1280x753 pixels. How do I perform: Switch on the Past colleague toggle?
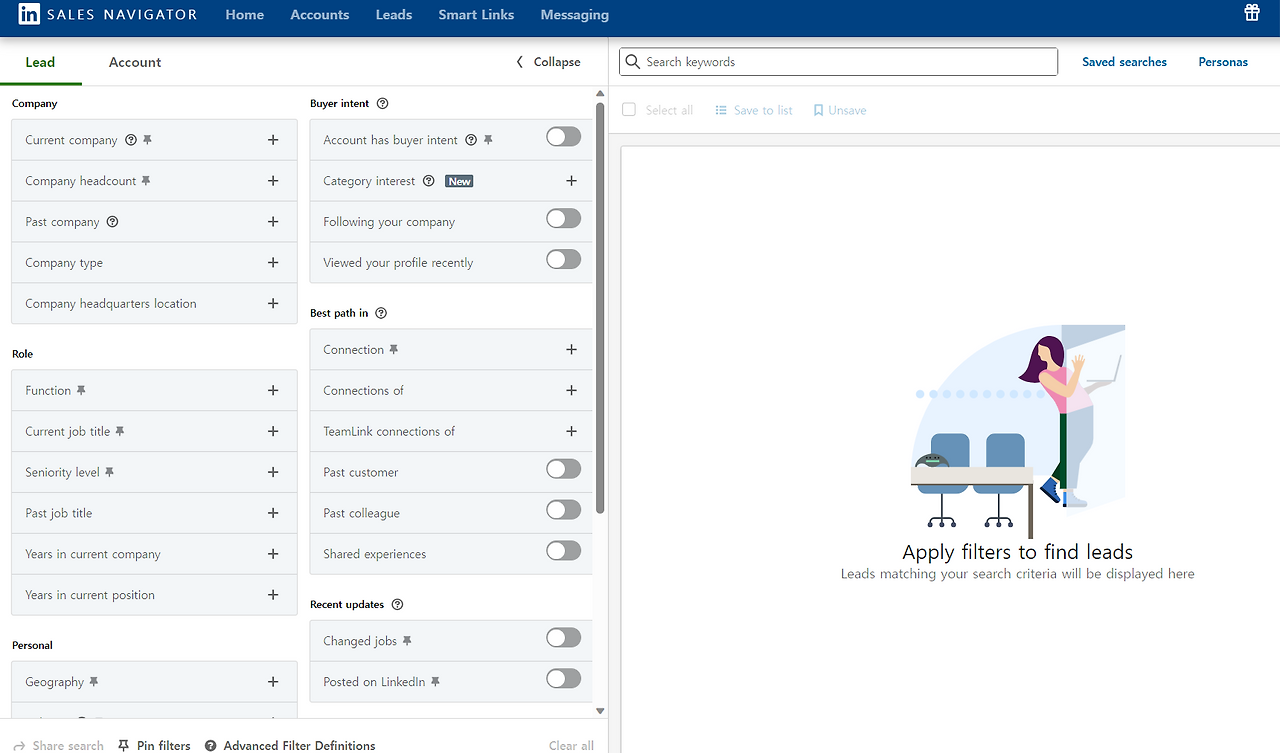click(564, 509)
